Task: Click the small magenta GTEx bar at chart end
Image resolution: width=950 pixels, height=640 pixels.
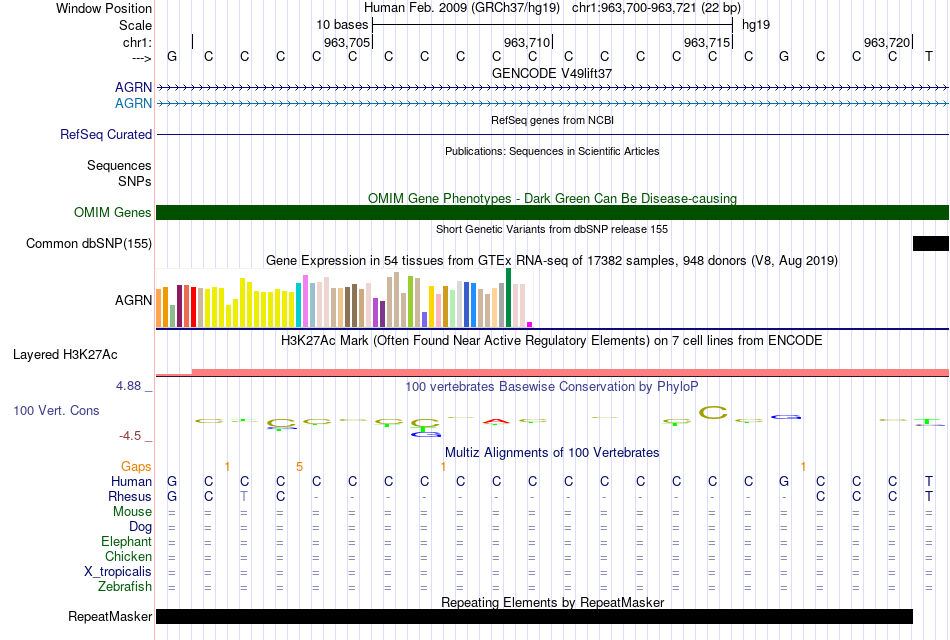Action: [530, 325]
